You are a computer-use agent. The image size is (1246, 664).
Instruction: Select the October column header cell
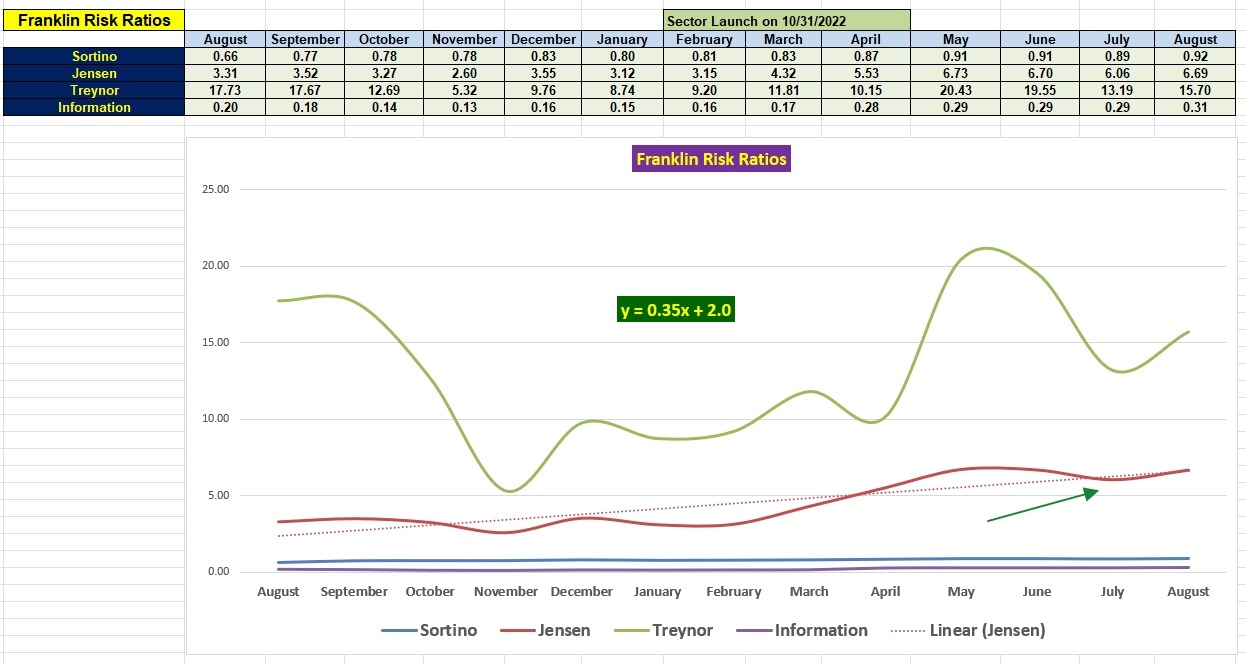[x=384, y=39]
